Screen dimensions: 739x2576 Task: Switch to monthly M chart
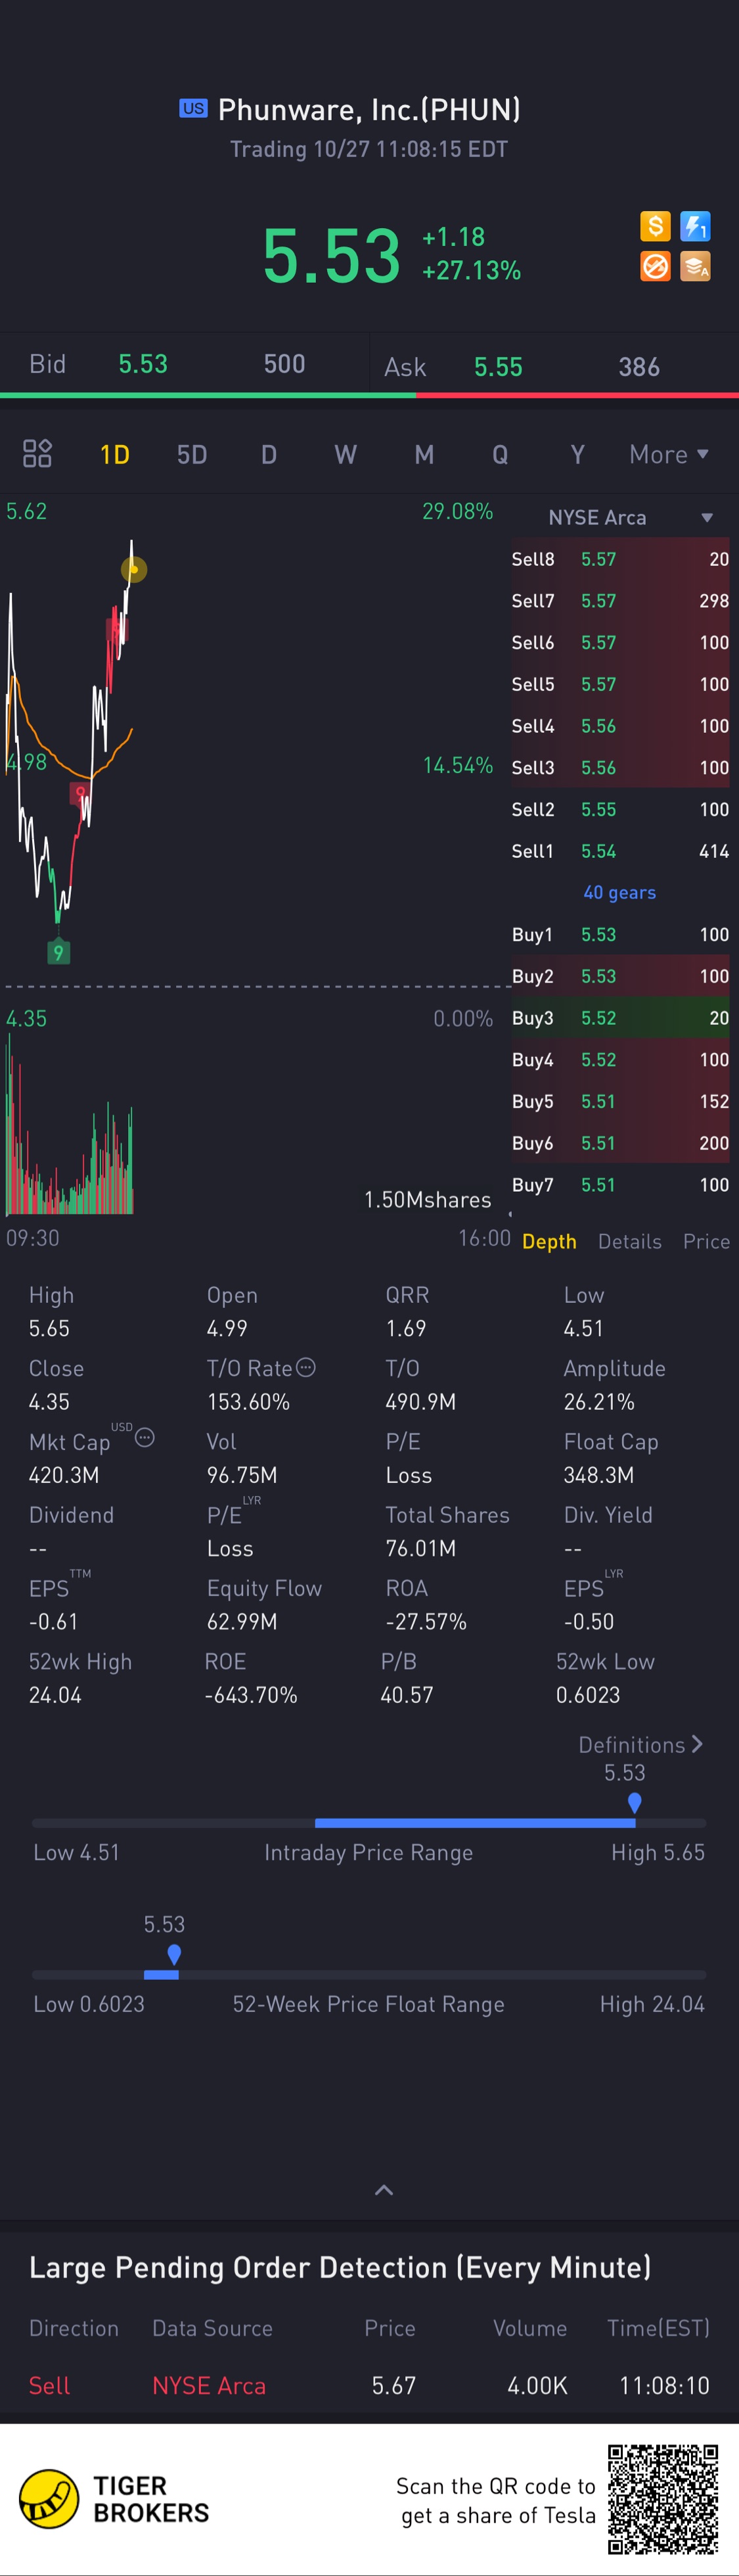tap(424, 455)
